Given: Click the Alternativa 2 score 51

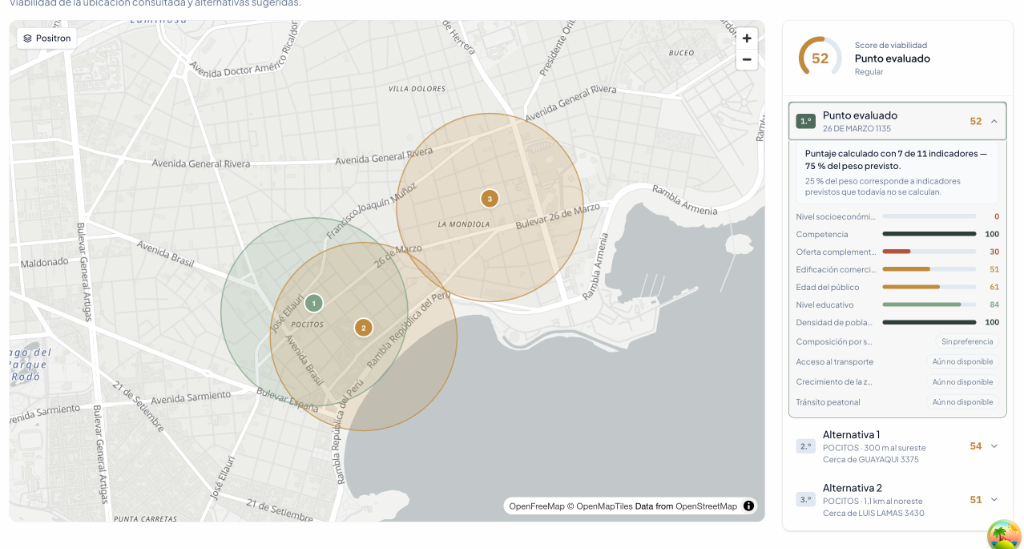Looking at the screenshot, I should [976, 500].
